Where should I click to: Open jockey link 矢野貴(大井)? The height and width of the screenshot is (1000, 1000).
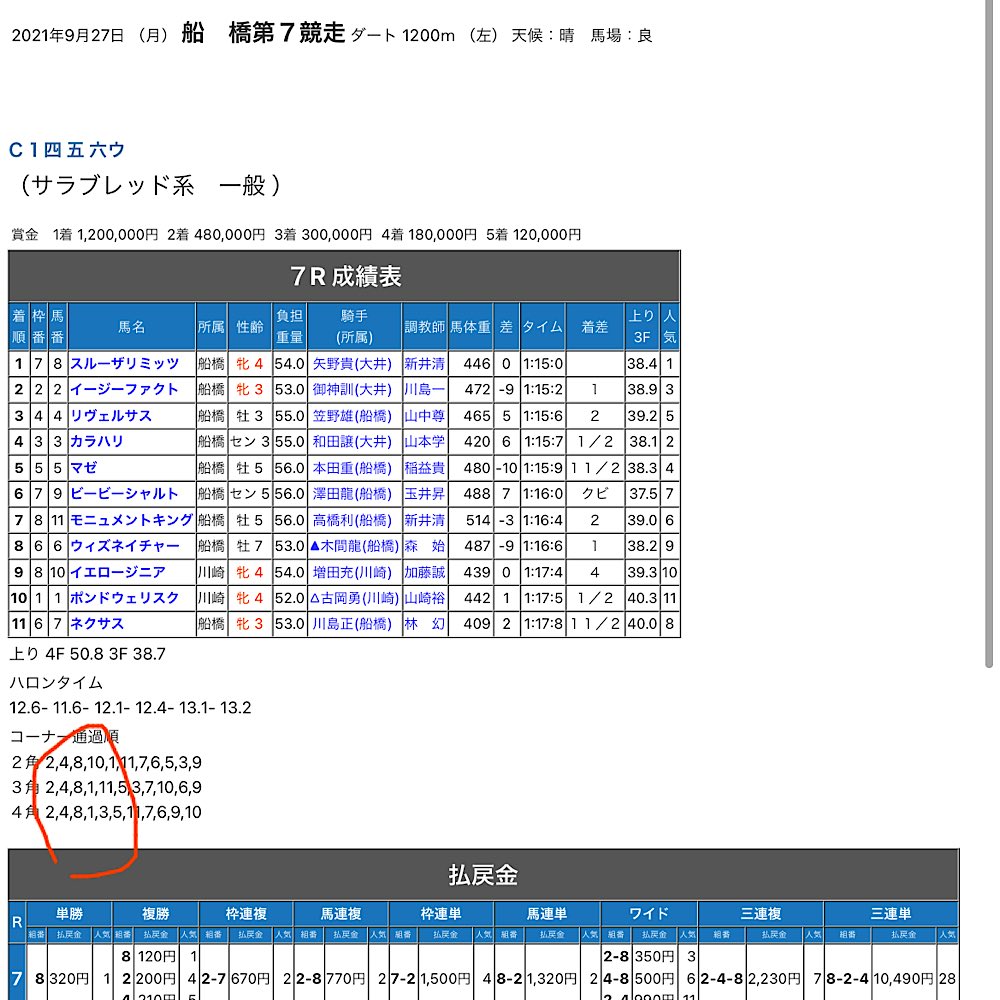pos(352,364)
